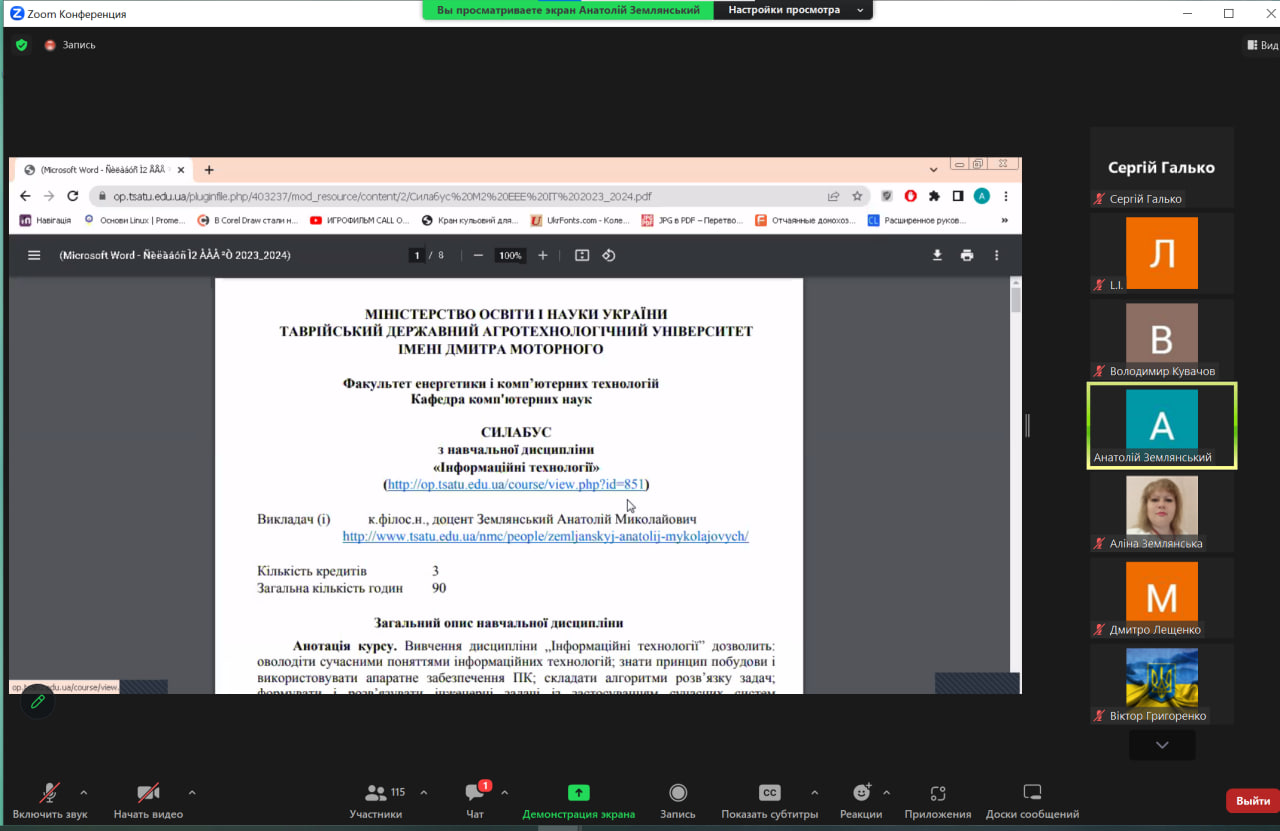
Task: Select Володимир Кувачов participant tile
Action: 1161,340
